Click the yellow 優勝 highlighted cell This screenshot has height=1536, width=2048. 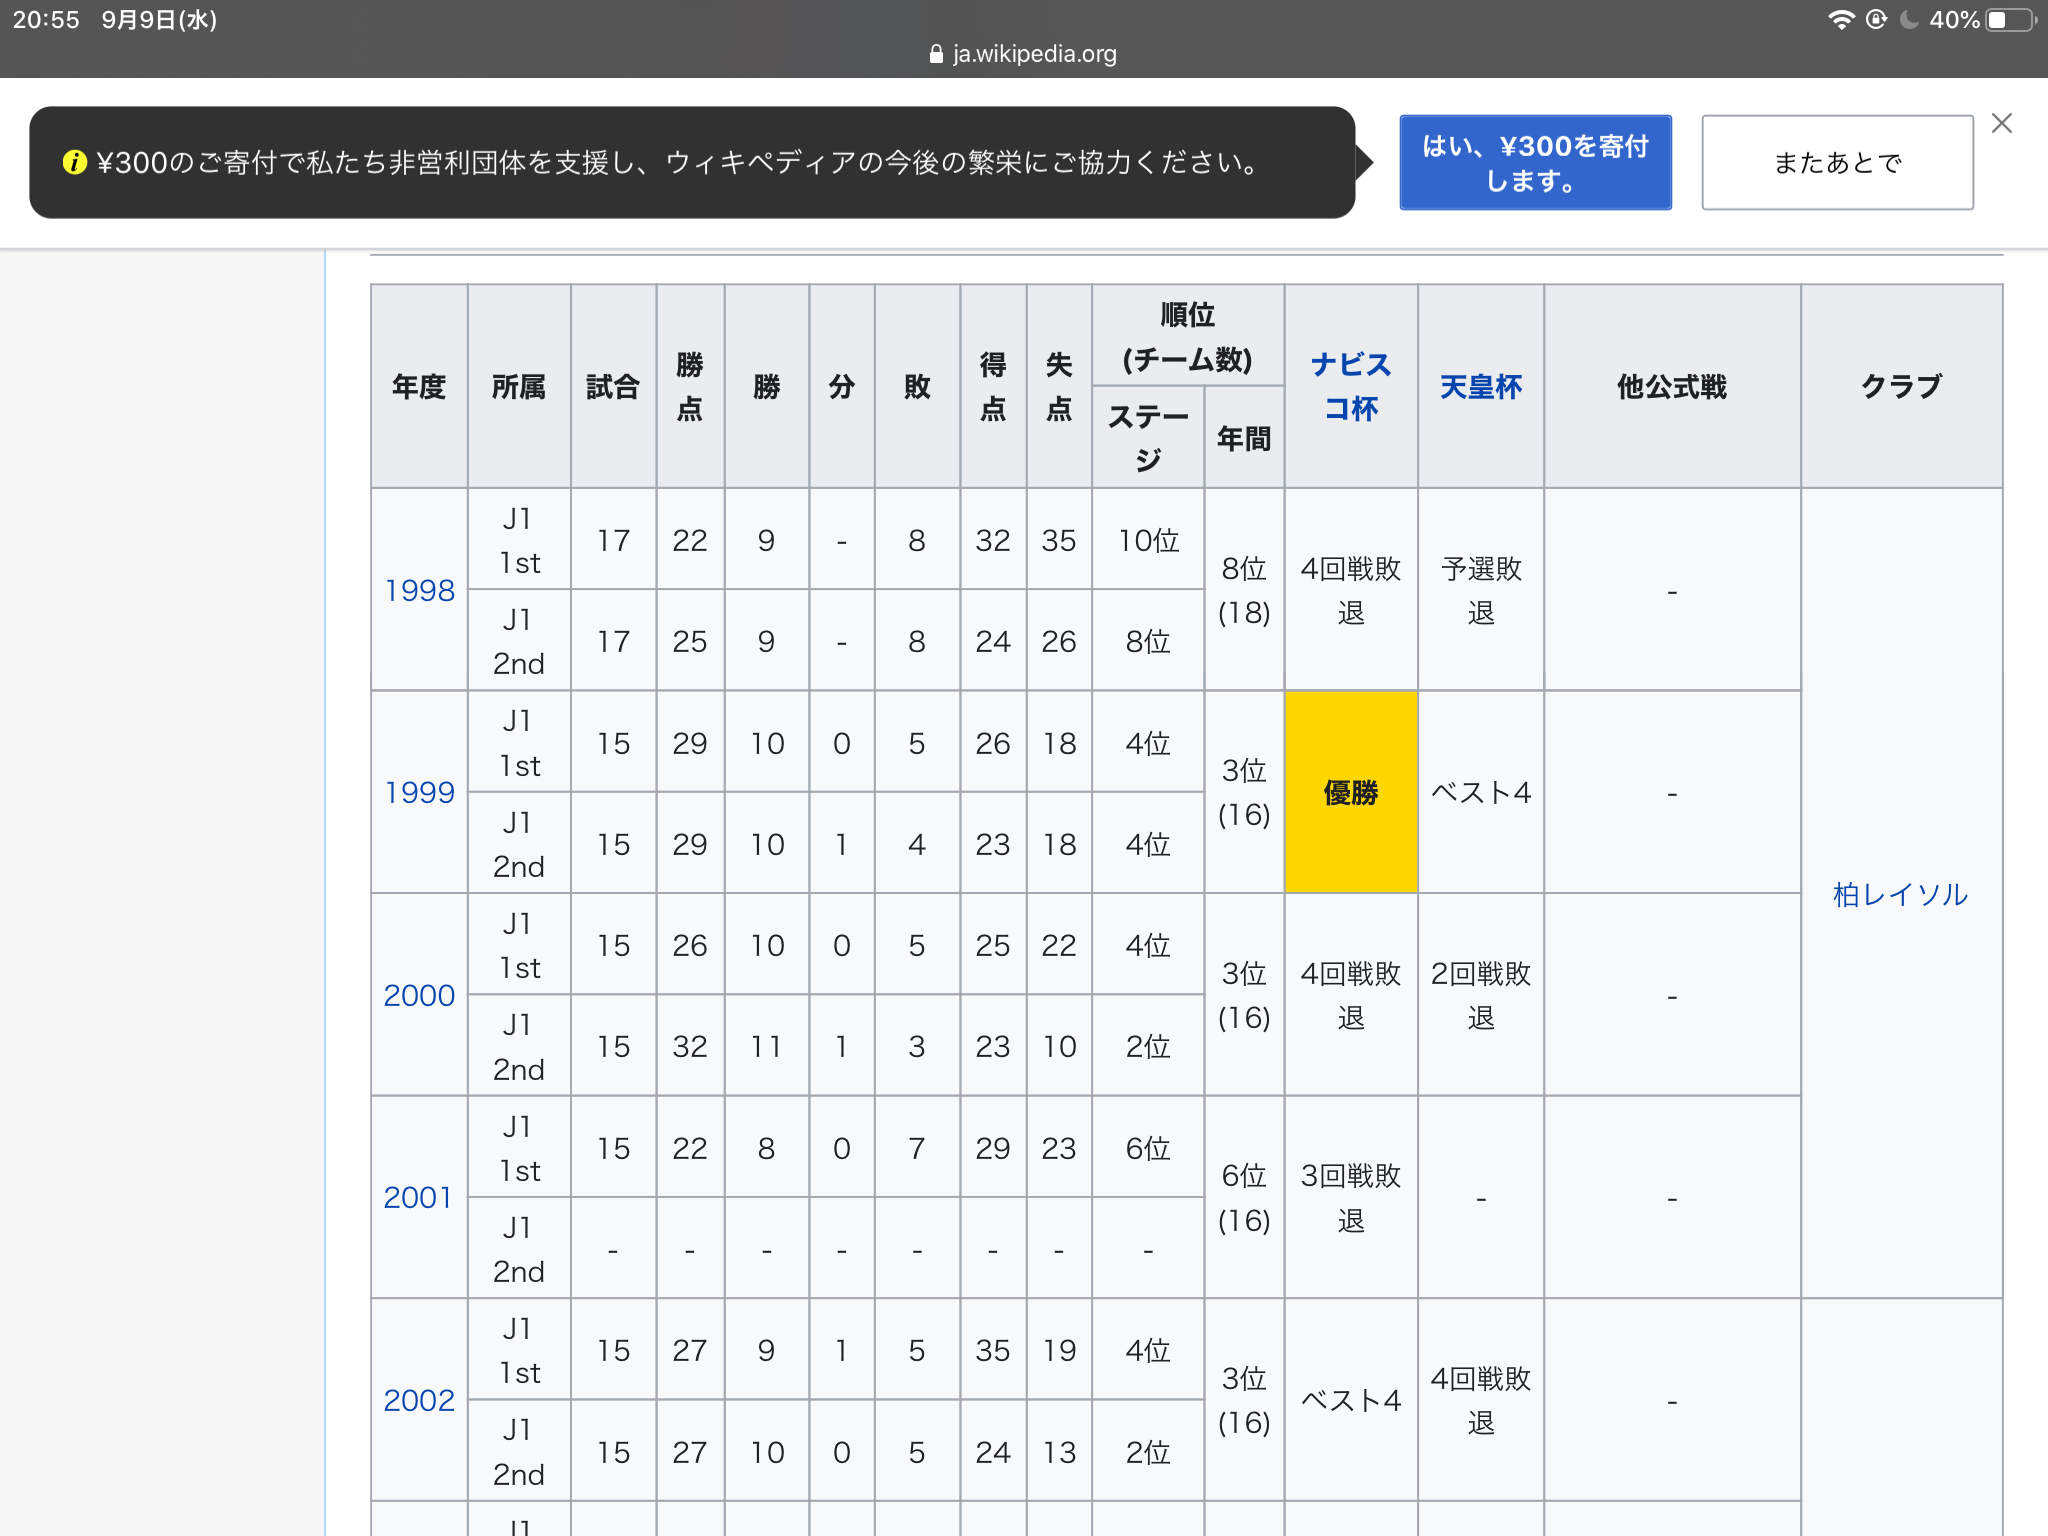coord(1350,792)
